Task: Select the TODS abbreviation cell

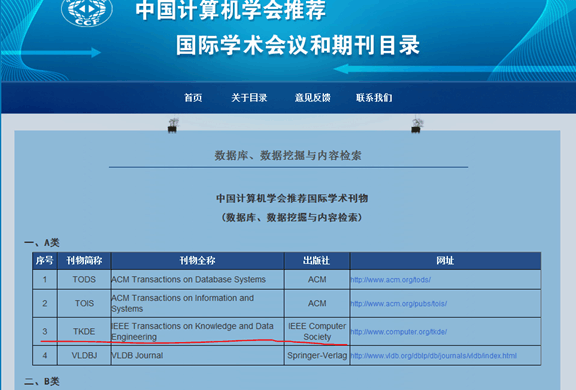Action: coord(84,279)
